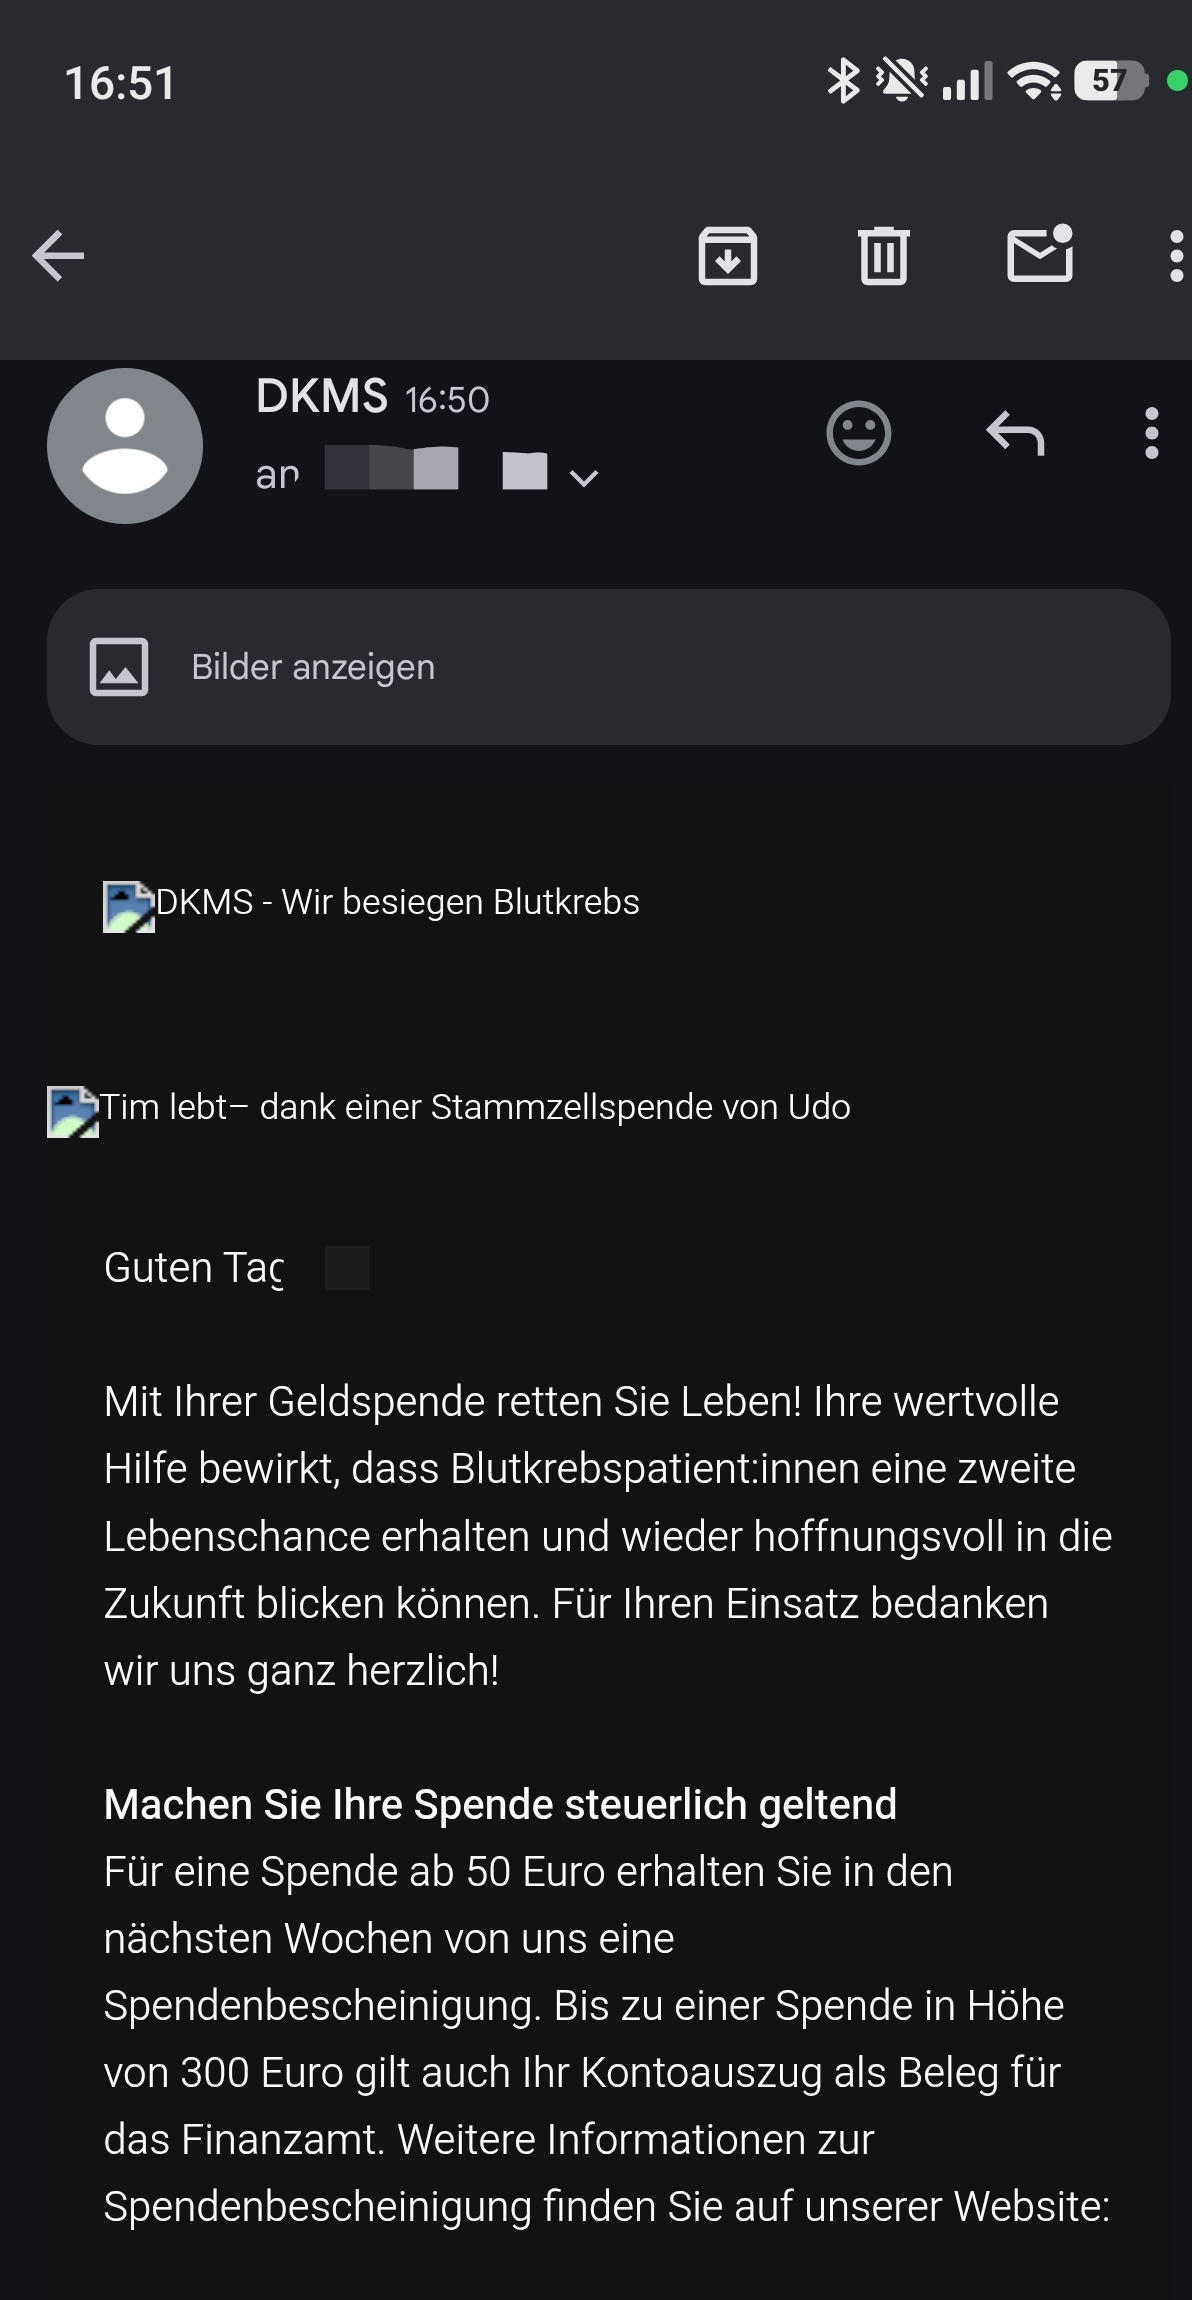The height and width of the screenshot is (2300, 1192).
Task: Tap Bilder anzeigen to show images
Action: click(x=313, y=667)
